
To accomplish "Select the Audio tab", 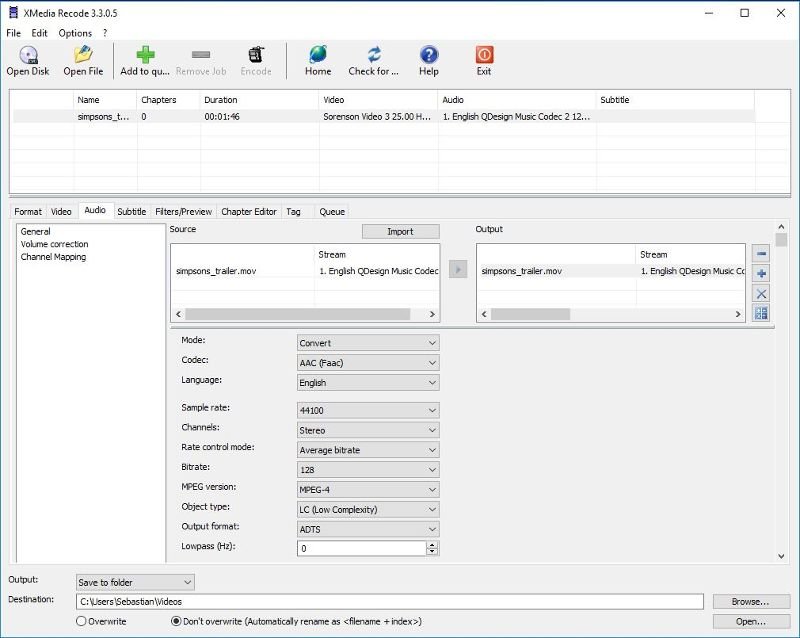I will (x=95, y=210).
